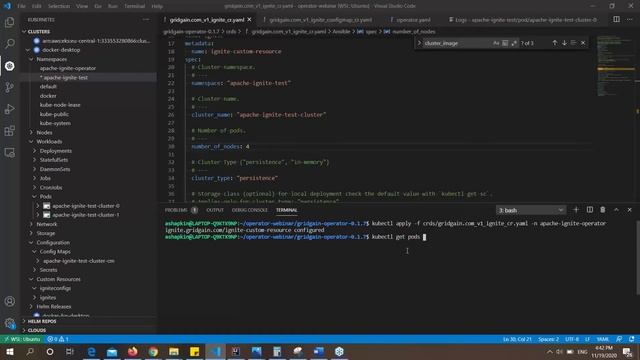640x360 pixels.
Task: Open the Accounts menu icon
Action: pyautogui.click(x=9, y=301)
